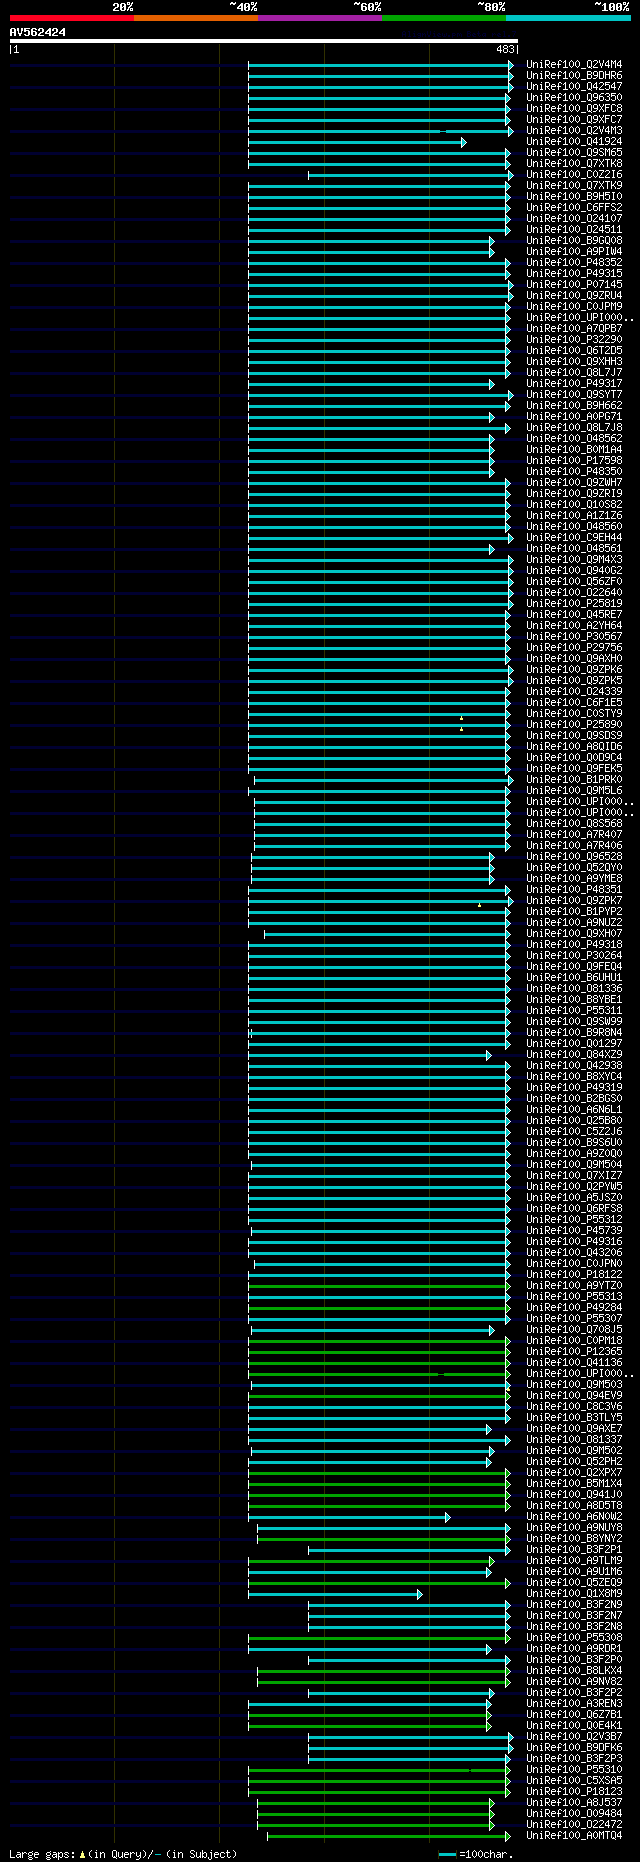Open the last hit UniRef100_A0MTQ4
Image resolution: width=640 pixels, height=1862 pixels.
574,1836
